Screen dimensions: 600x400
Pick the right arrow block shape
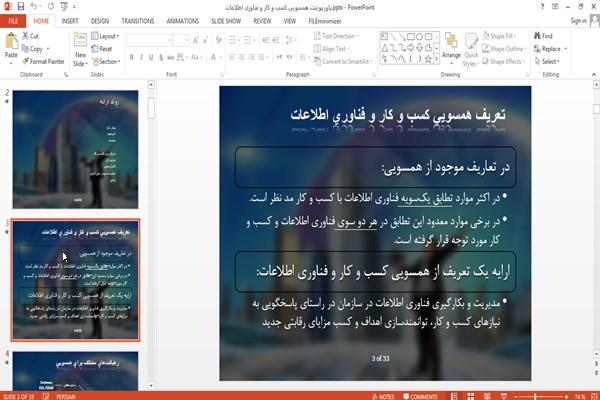point(411,48)
